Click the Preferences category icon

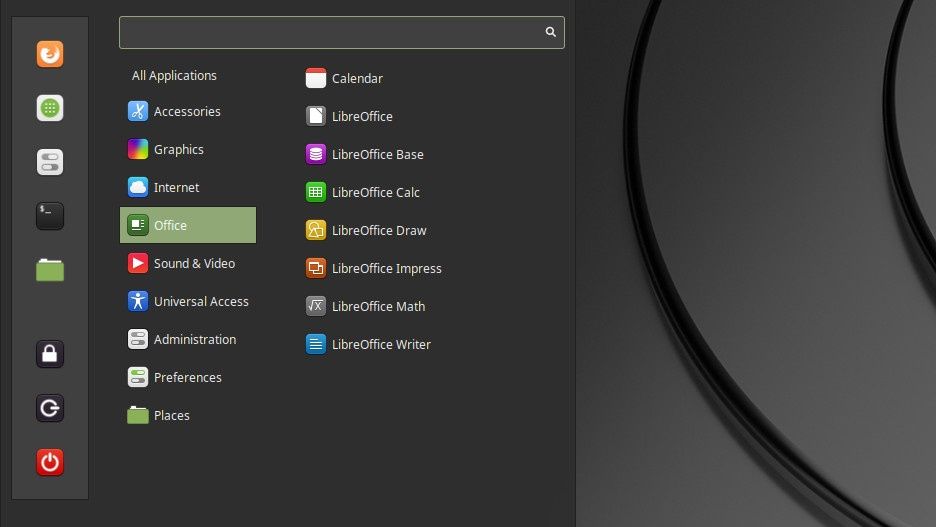[x=138, y=377]
